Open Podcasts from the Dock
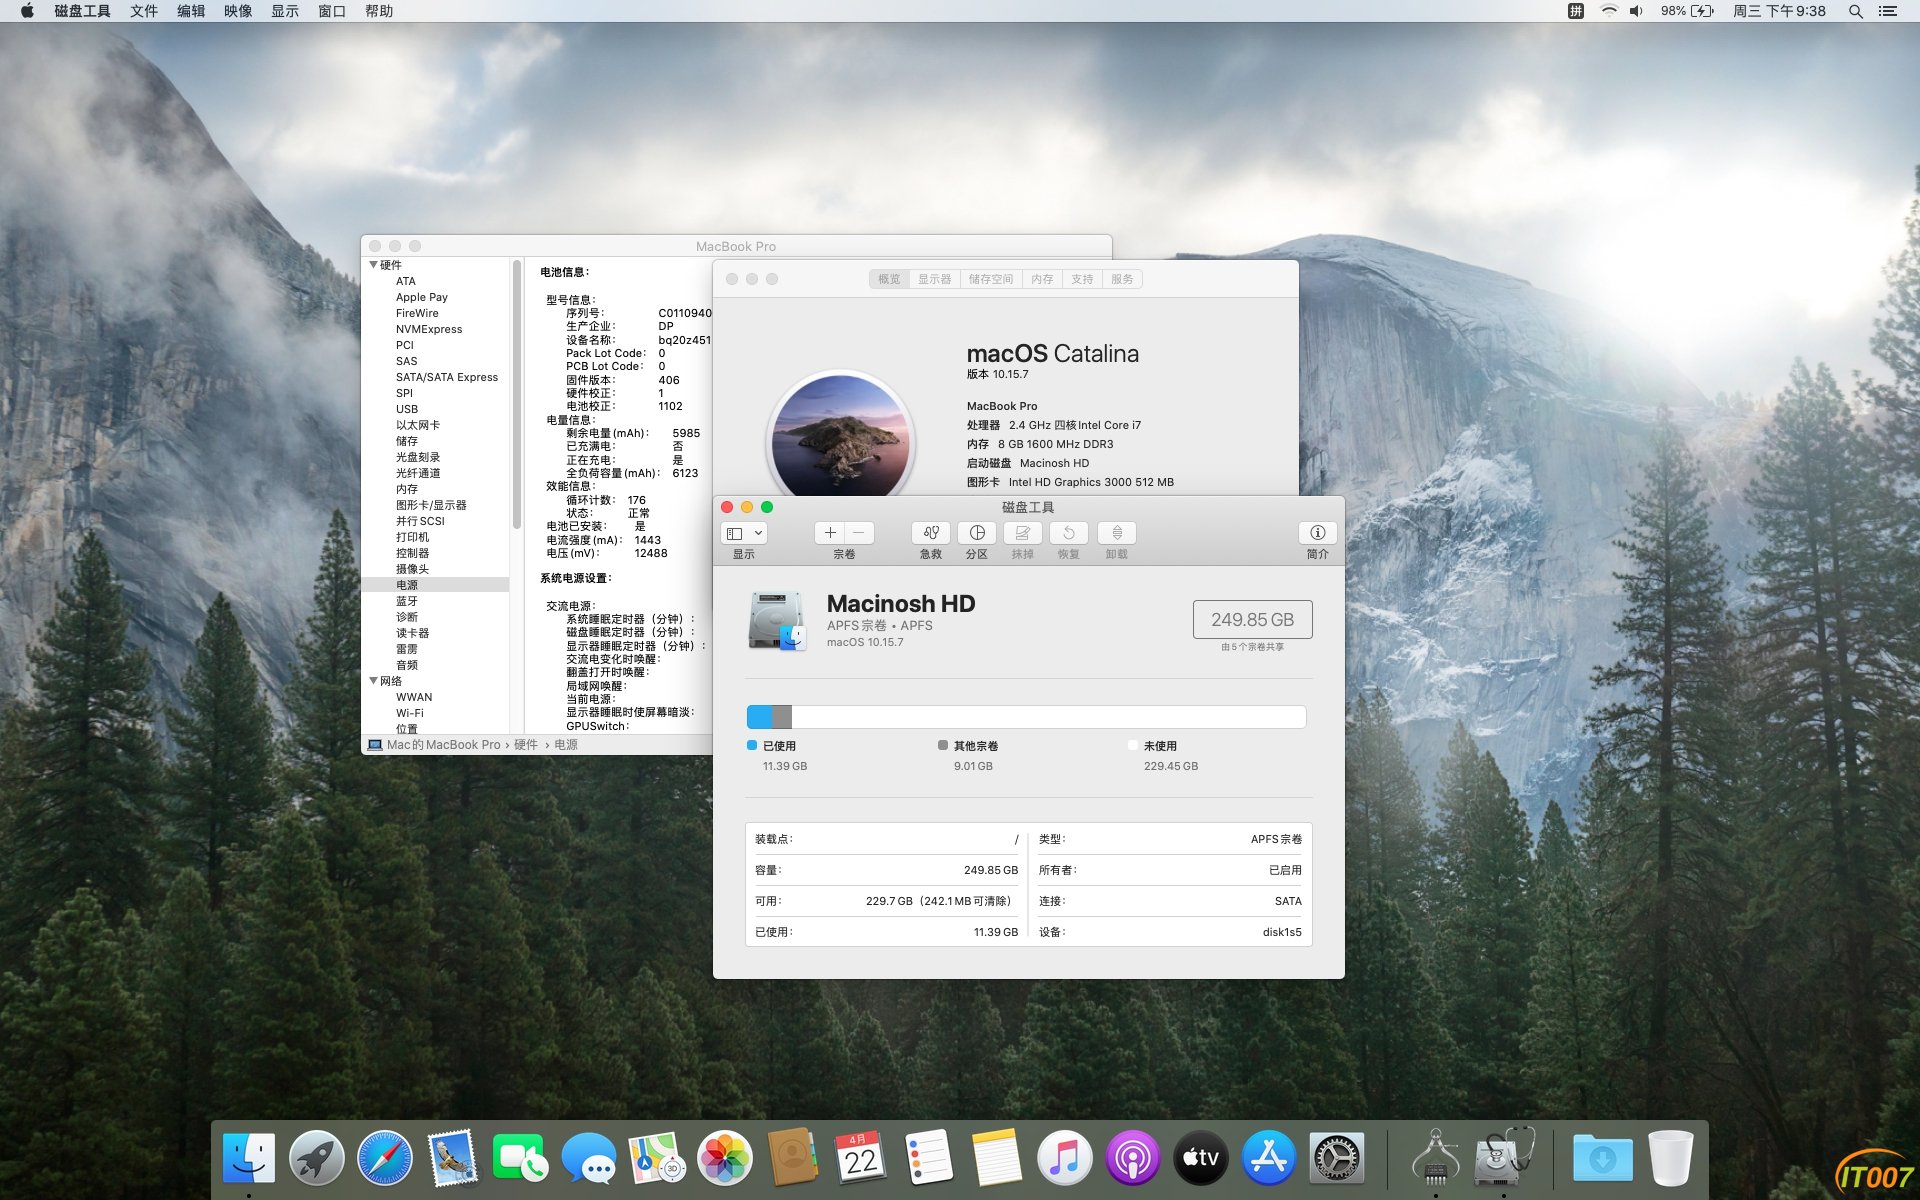The width and height of the screenshot is (1920, 1200). click(1132, 1159)
